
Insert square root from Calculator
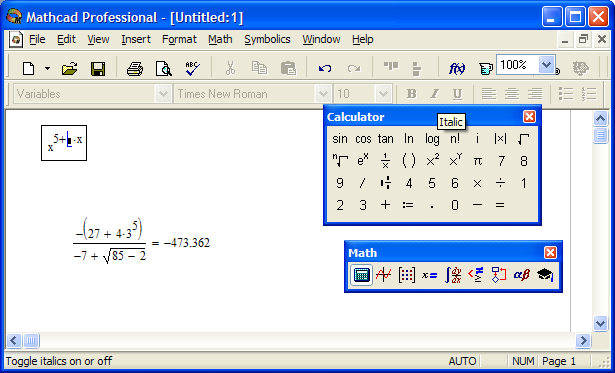pyautogui.click(x=523, y=139)
